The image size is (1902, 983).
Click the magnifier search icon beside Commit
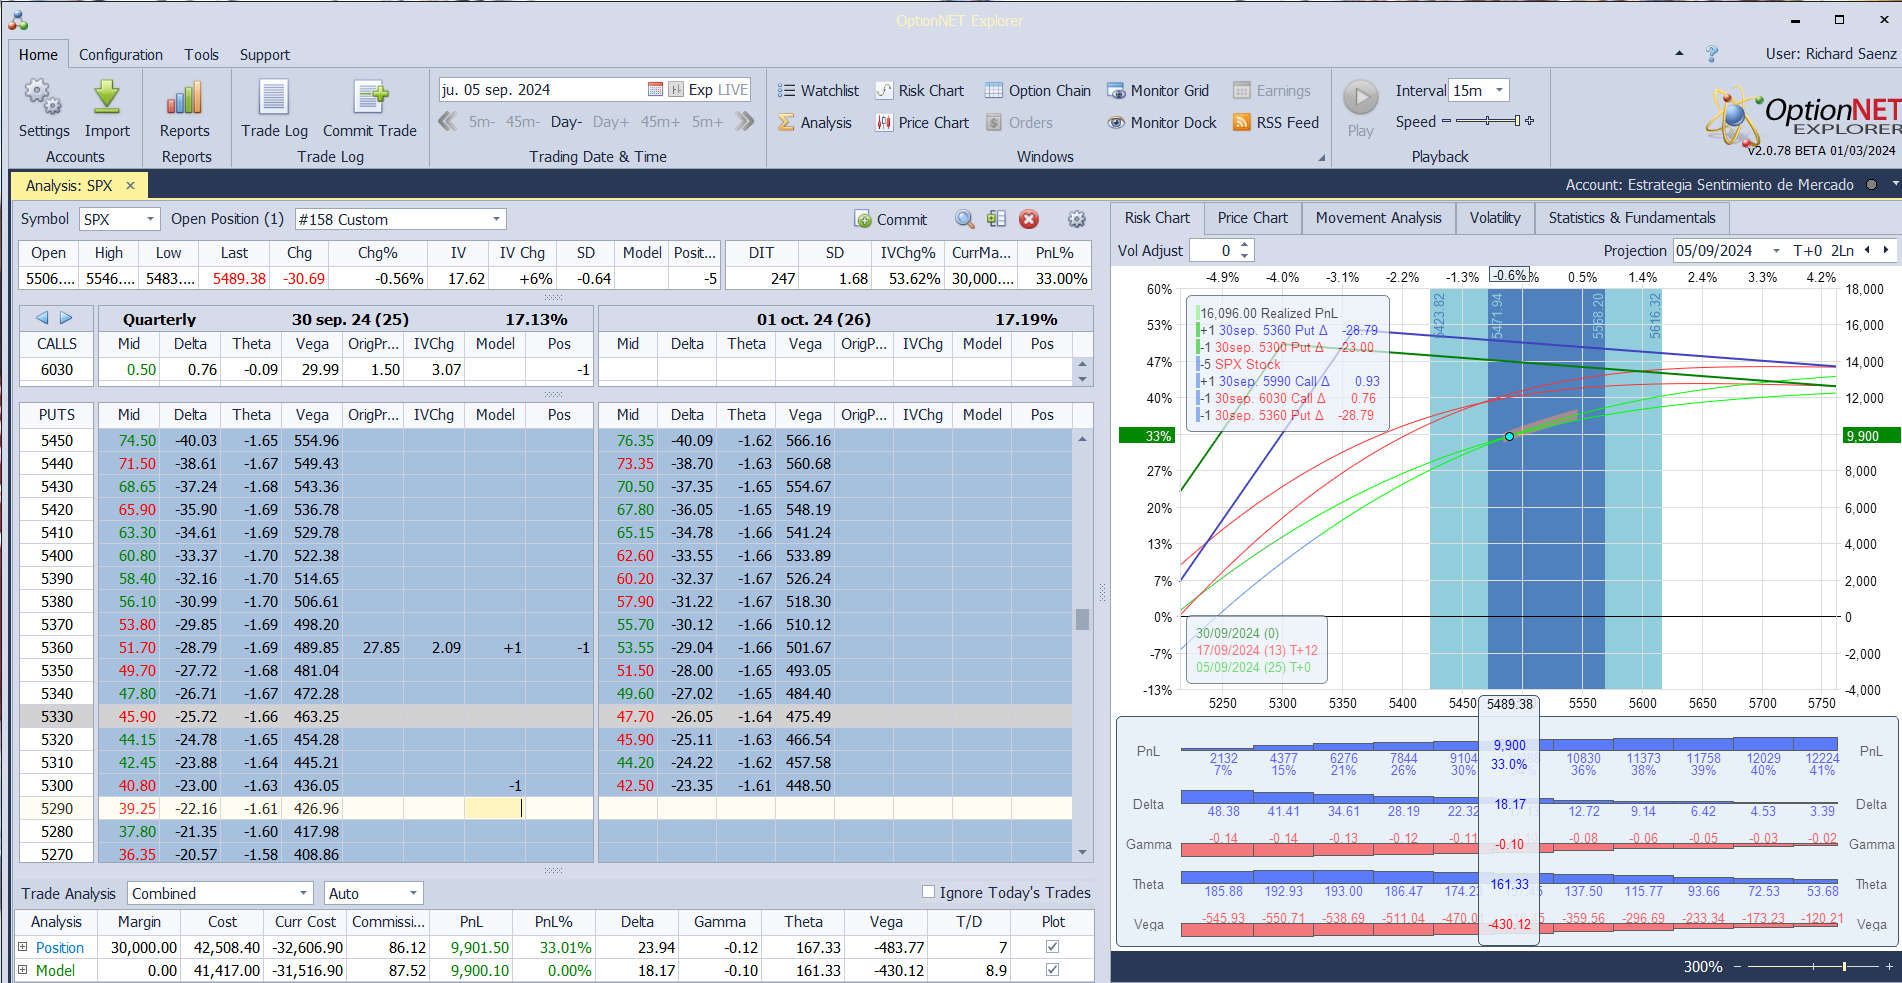(964, 219)
